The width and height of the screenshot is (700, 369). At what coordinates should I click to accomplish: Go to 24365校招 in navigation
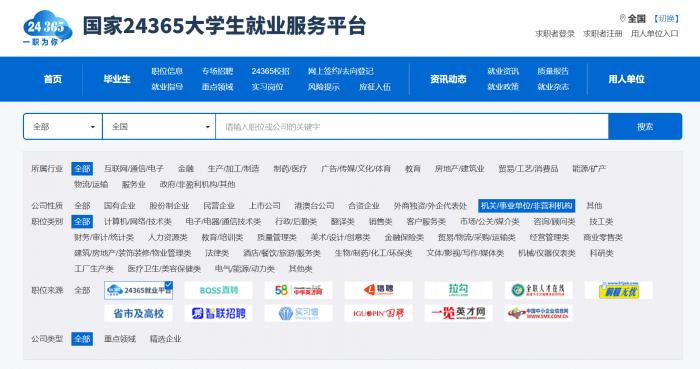tap(271, 71)
